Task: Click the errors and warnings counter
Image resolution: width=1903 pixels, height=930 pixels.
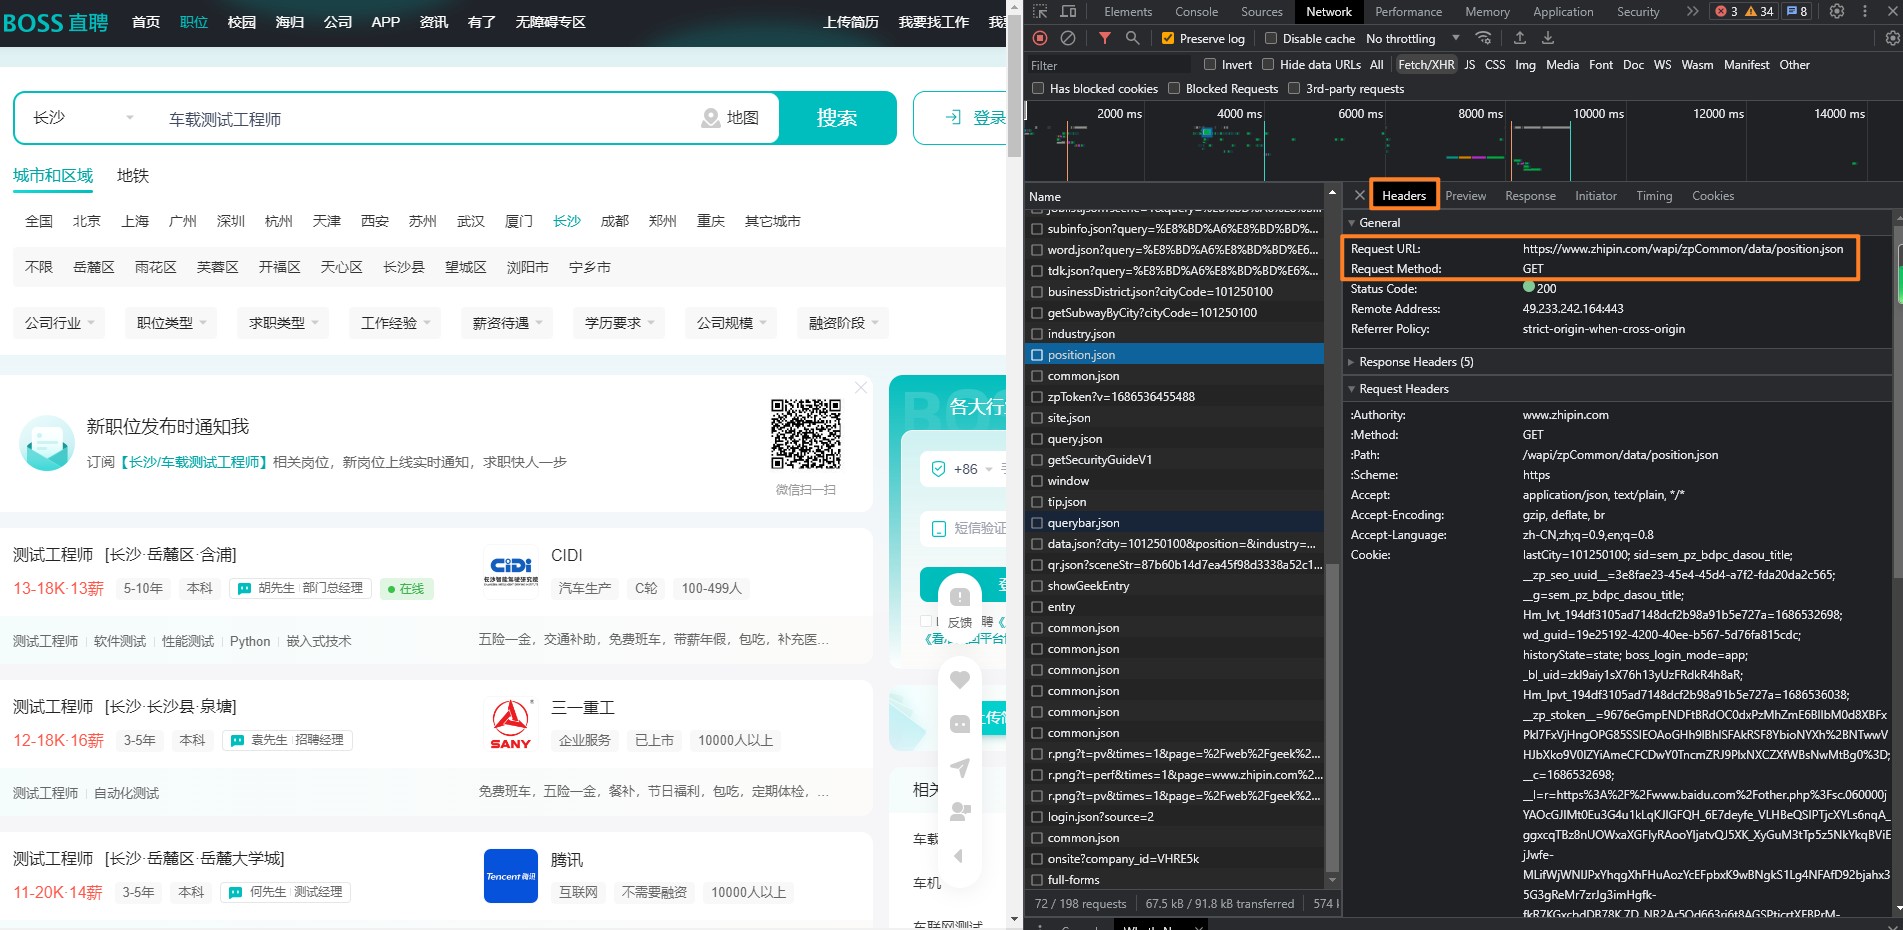Action: pyautogui.click(x=1745, y=12)
